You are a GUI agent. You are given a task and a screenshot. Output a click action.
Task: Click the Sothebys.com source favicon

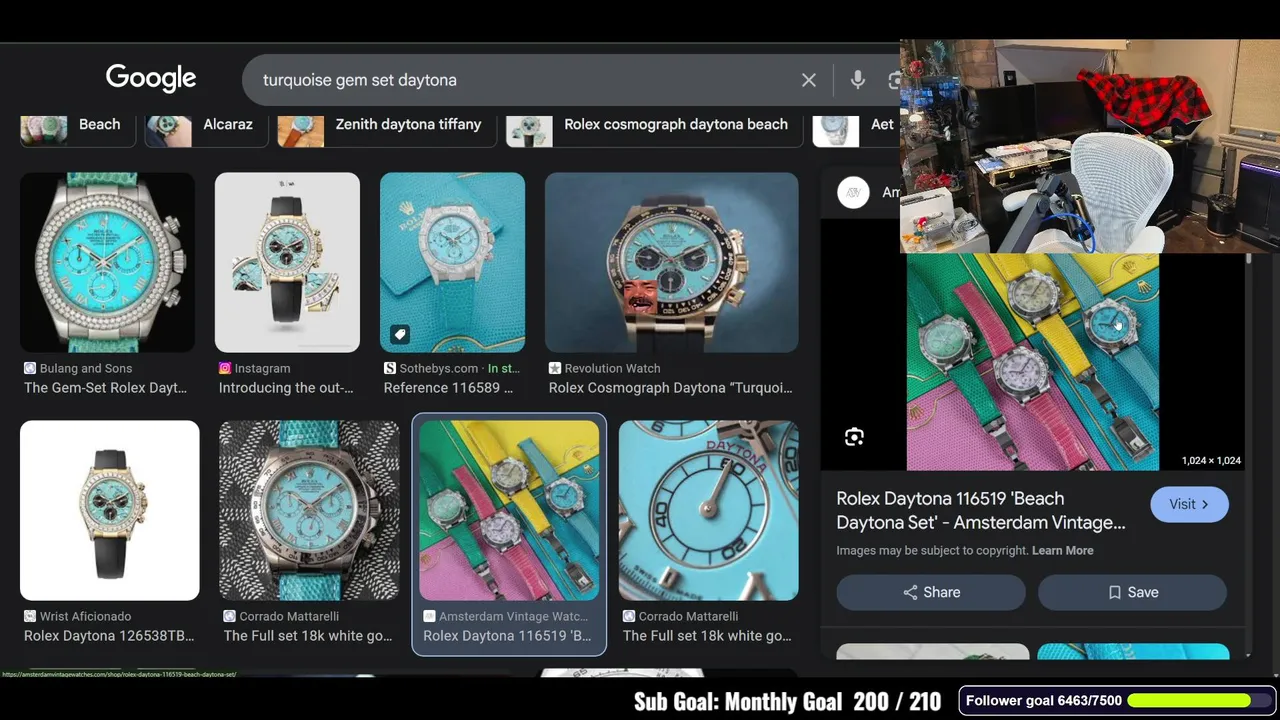click(x=390, y=368)
